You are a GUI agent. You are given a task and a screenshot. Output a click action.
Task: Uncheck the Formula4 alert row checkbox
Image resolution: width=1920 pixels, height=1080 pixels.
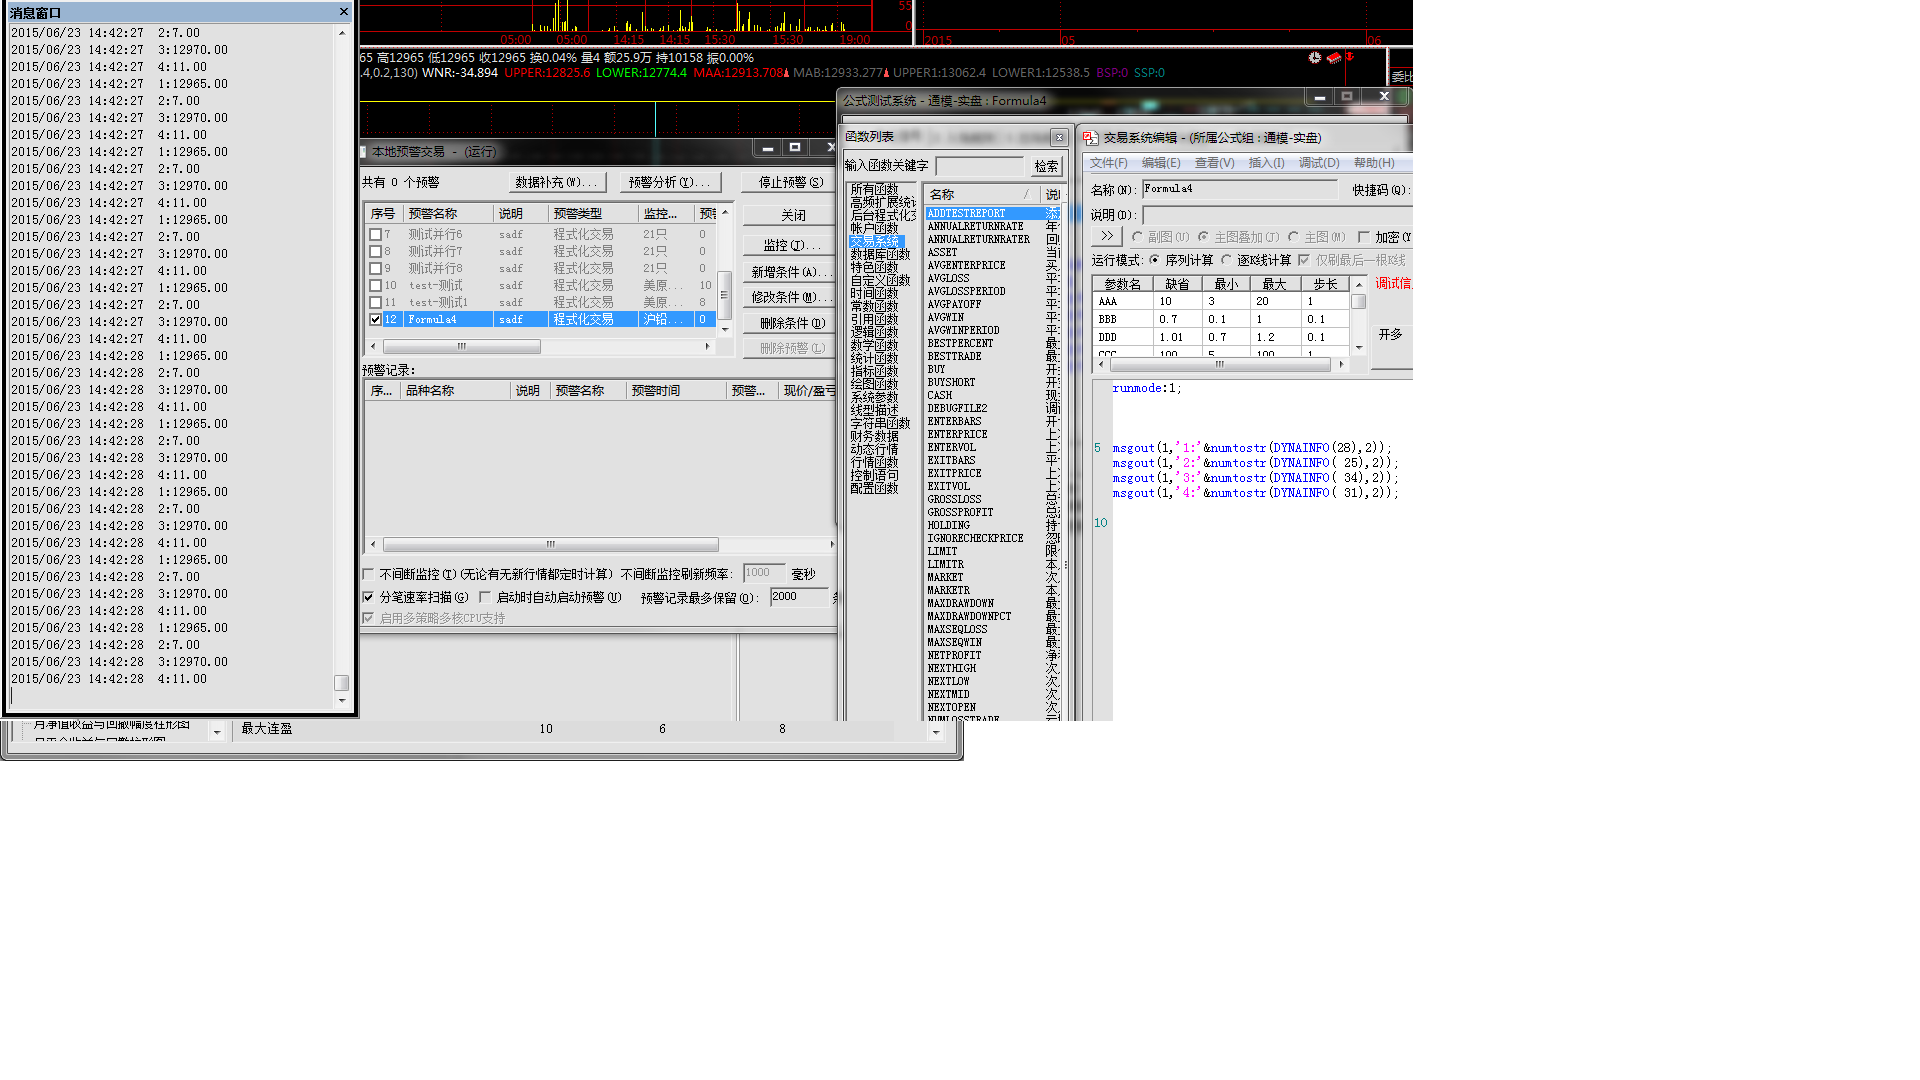point(375,320)
